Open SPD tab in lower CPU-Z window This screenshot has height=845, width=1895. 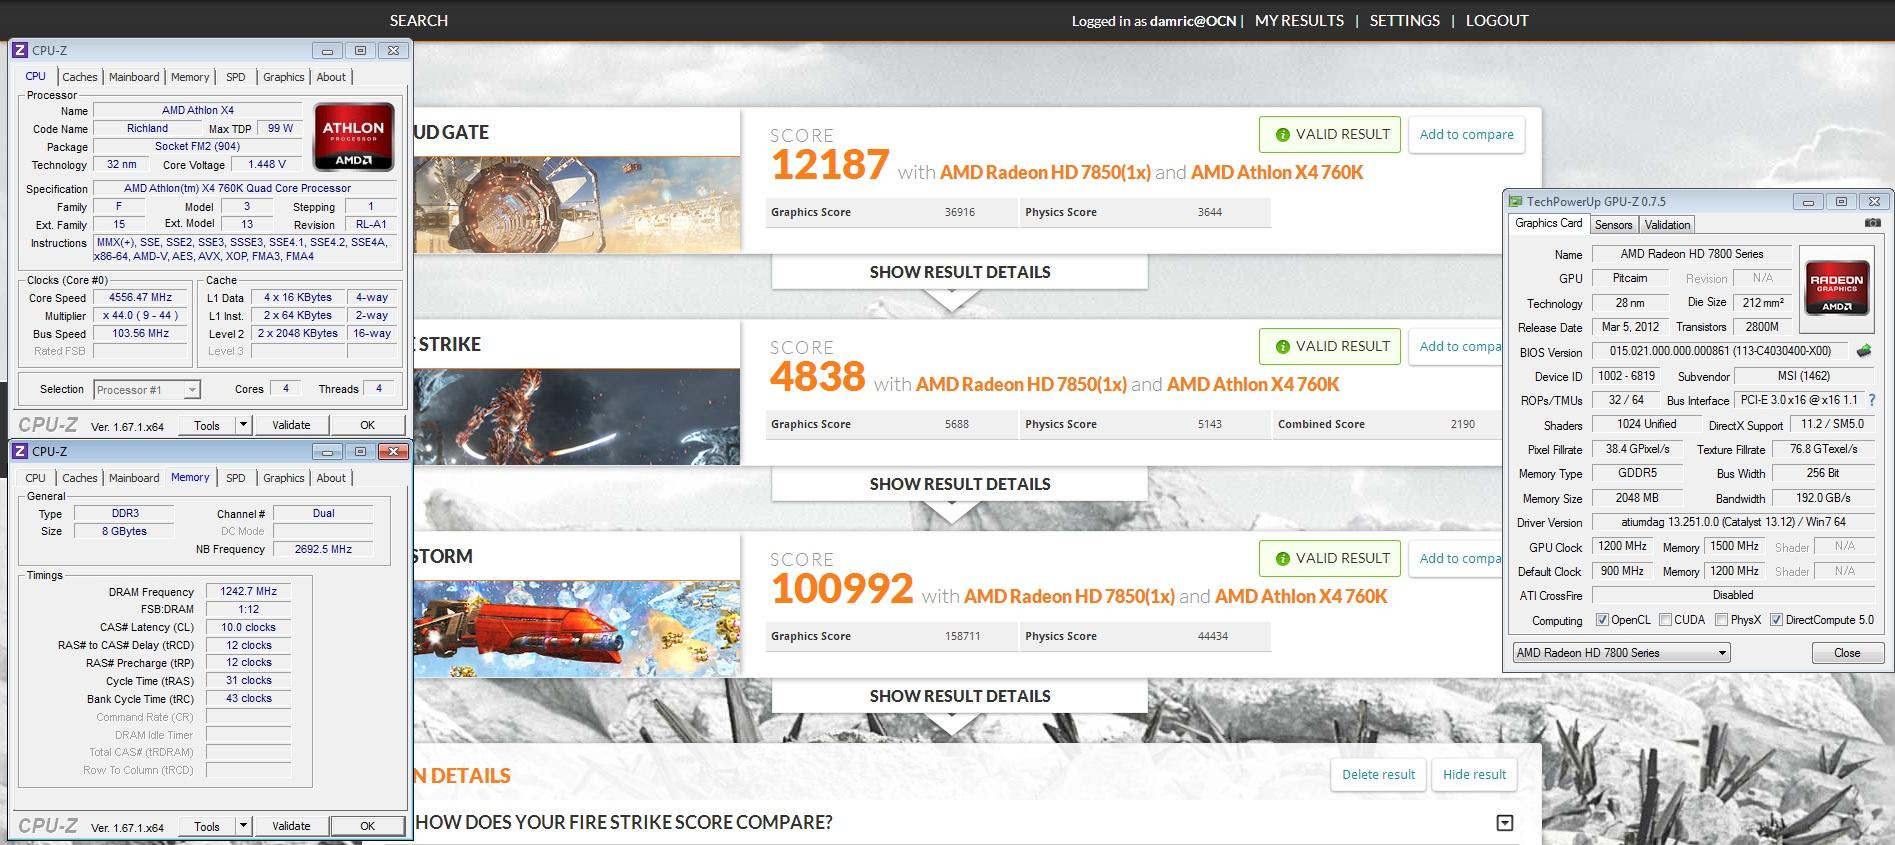coord(236,478)
